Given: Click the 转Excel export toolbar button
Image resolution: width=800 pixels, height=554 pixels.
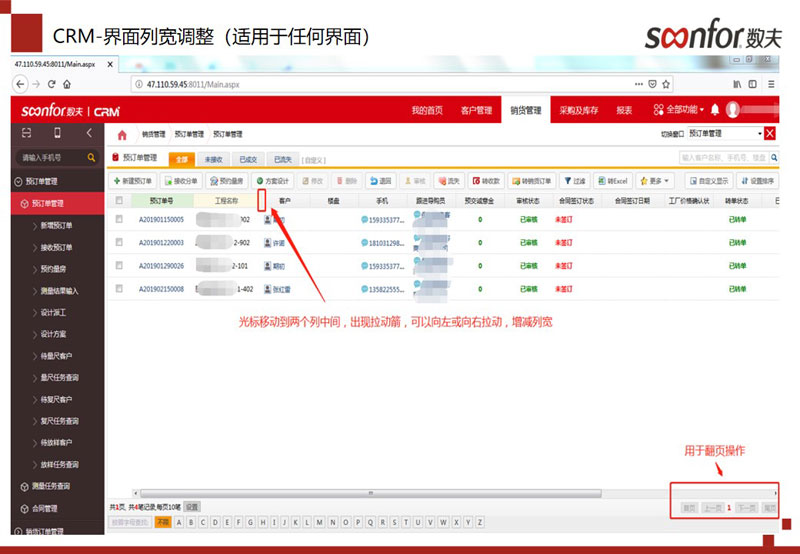Looking at the screenshot, I should 611,181.
